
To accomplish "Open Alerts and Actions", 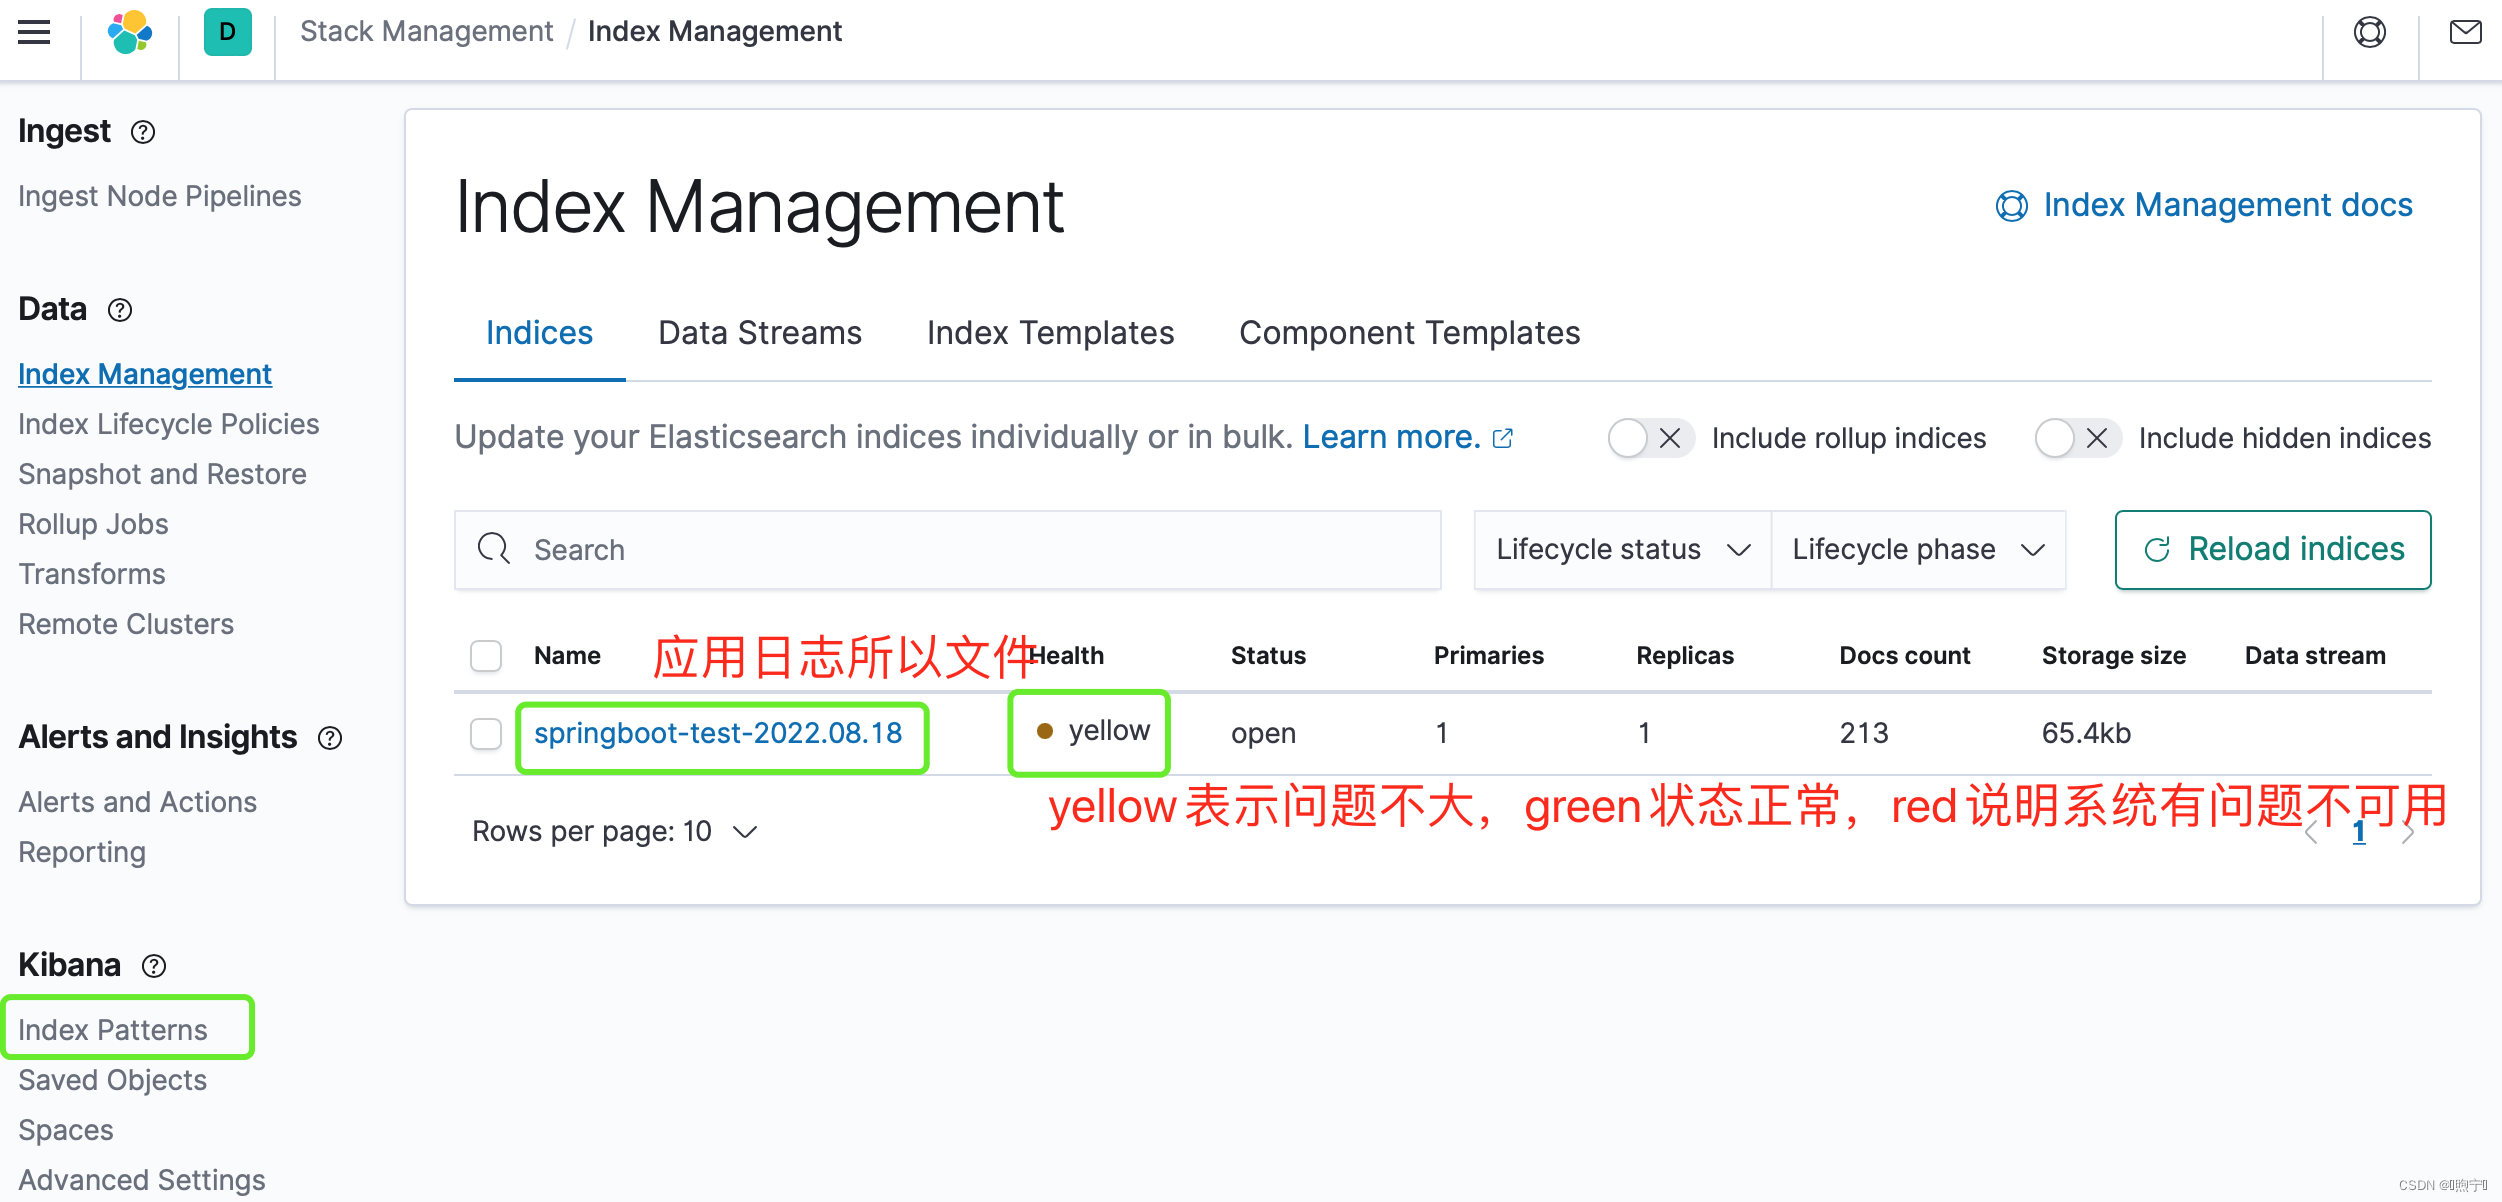I will pos(138,802).
